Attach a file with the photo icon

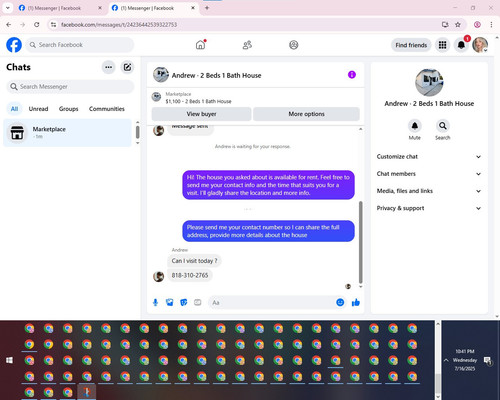pos(170,302)
